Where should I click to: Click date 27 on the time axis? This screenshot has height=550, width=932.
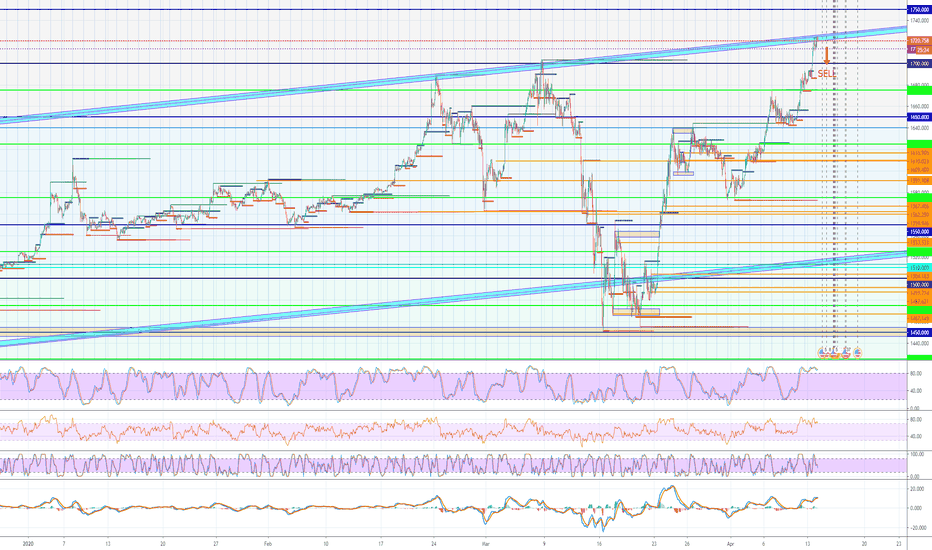click(216, 543)
